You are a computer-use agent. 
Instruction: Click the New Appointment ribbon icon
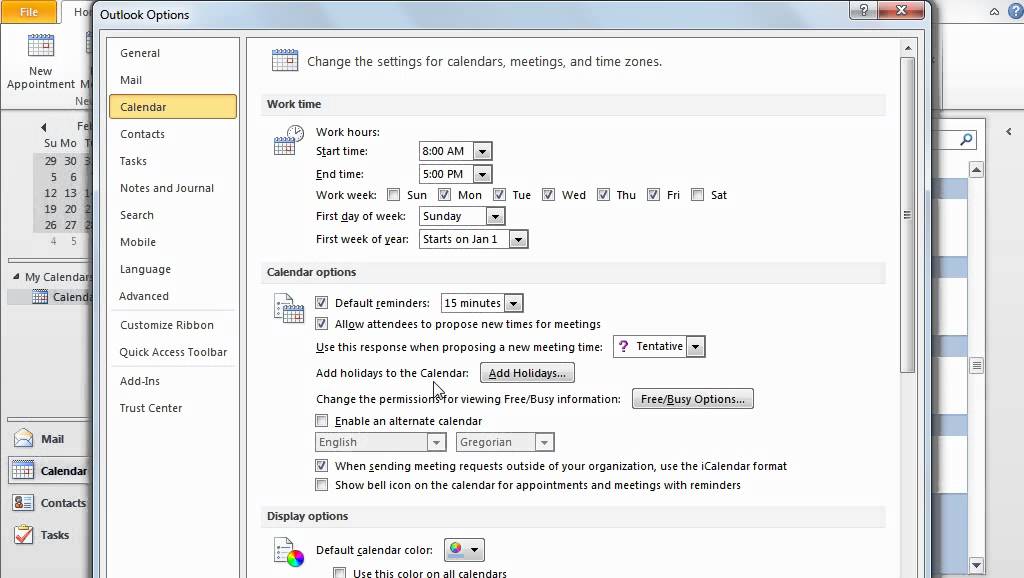40,46
